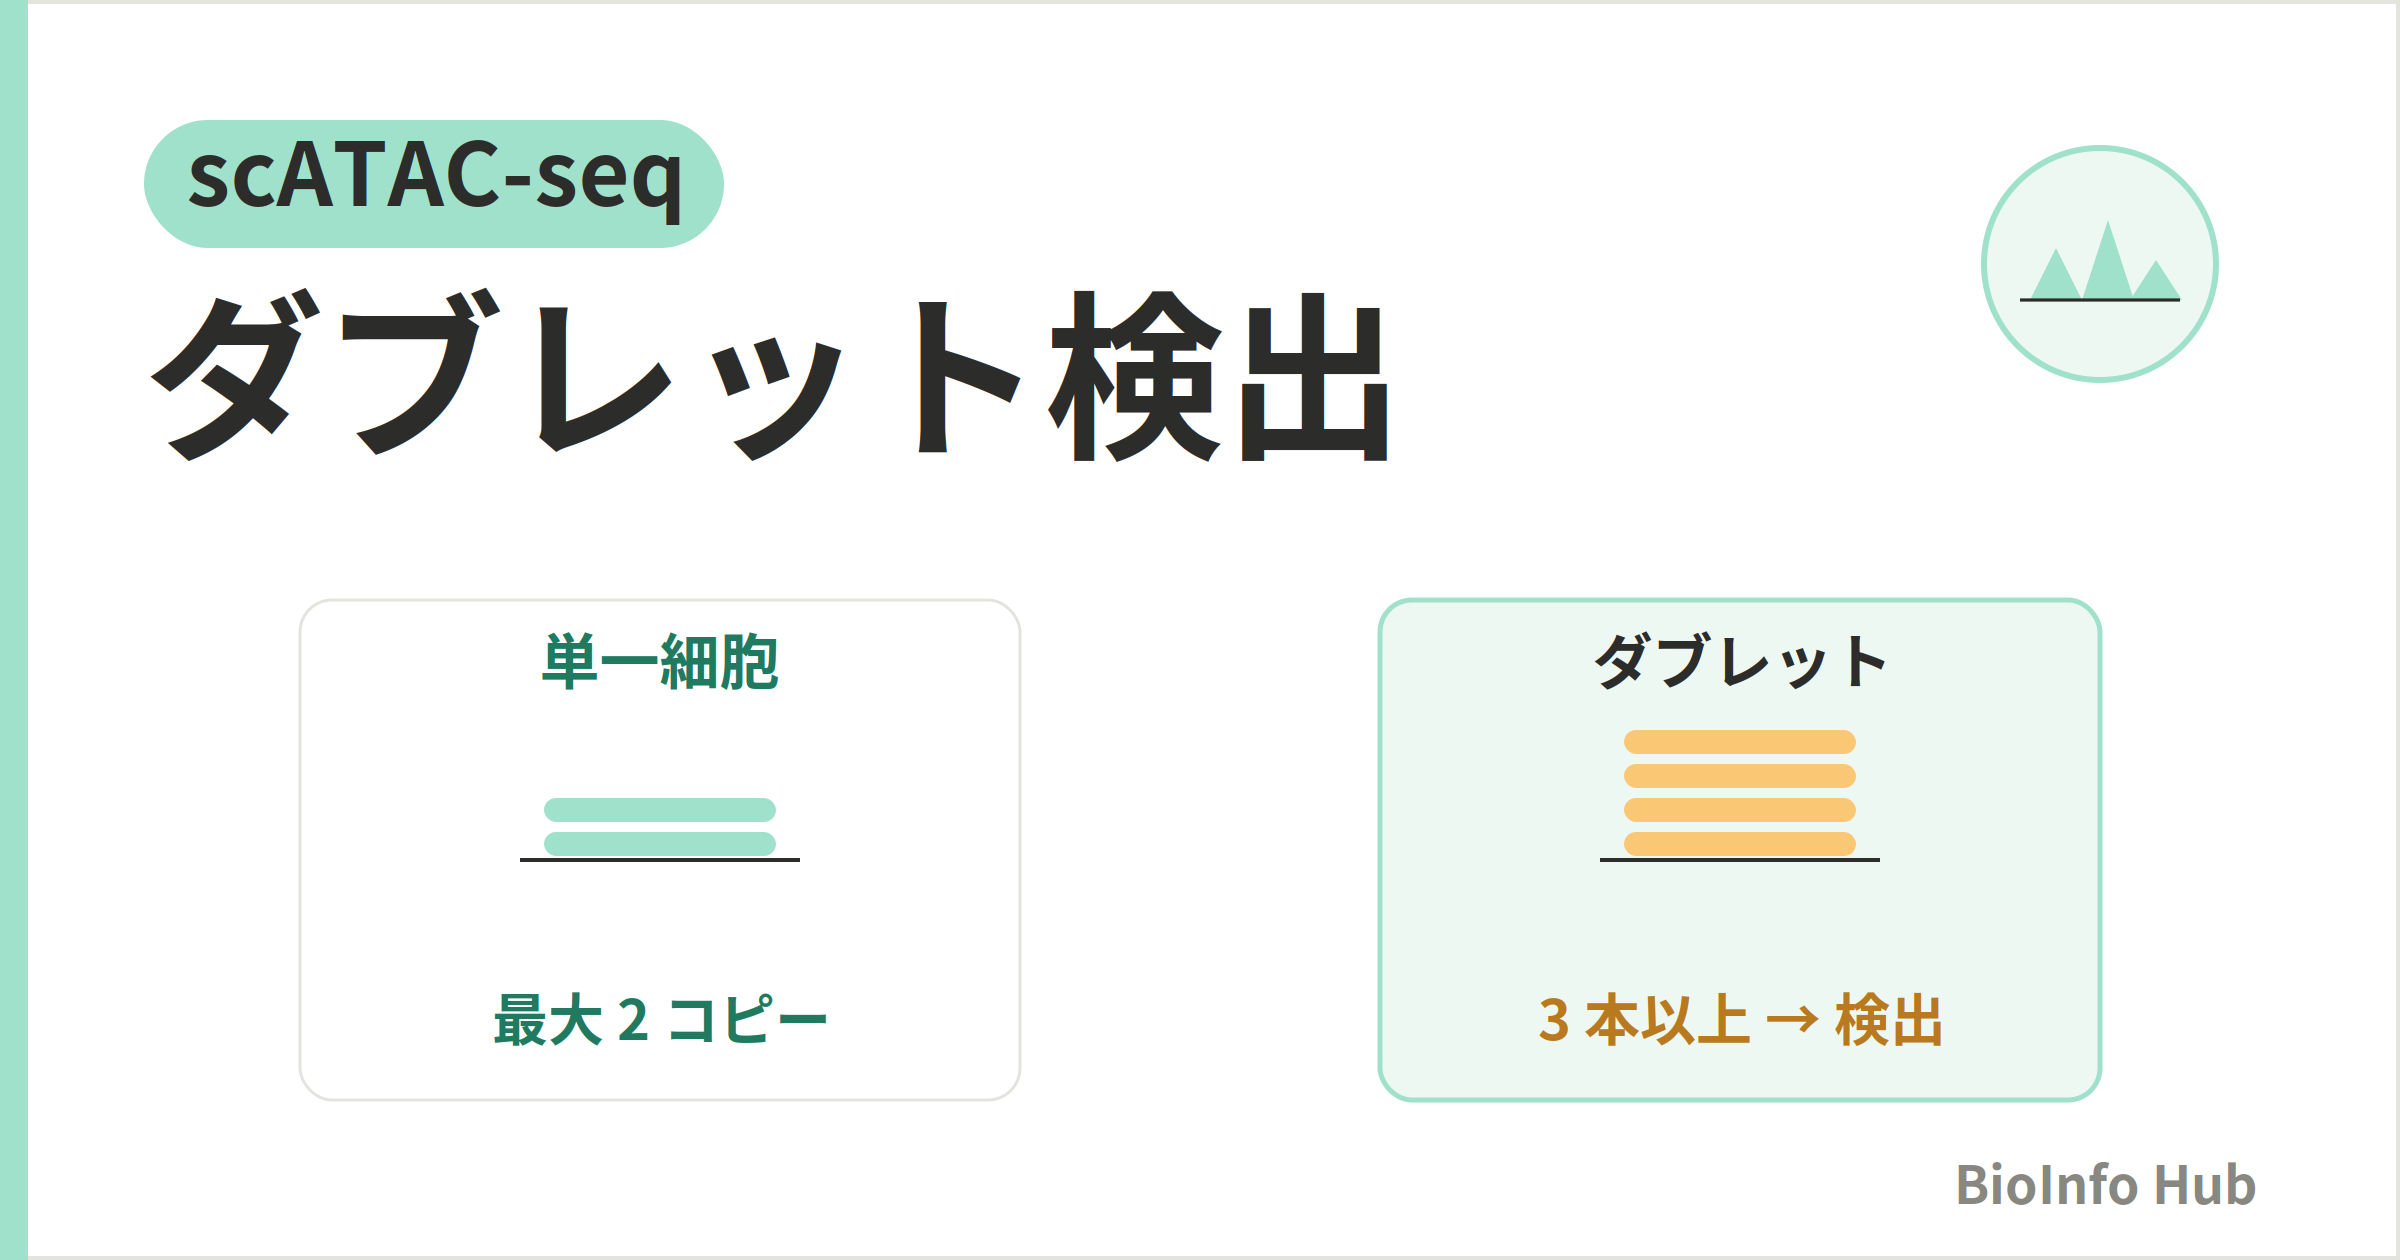
Task: Click the circular peaks logo icon
Action: pyautogui.click(x=2100, y=264)
